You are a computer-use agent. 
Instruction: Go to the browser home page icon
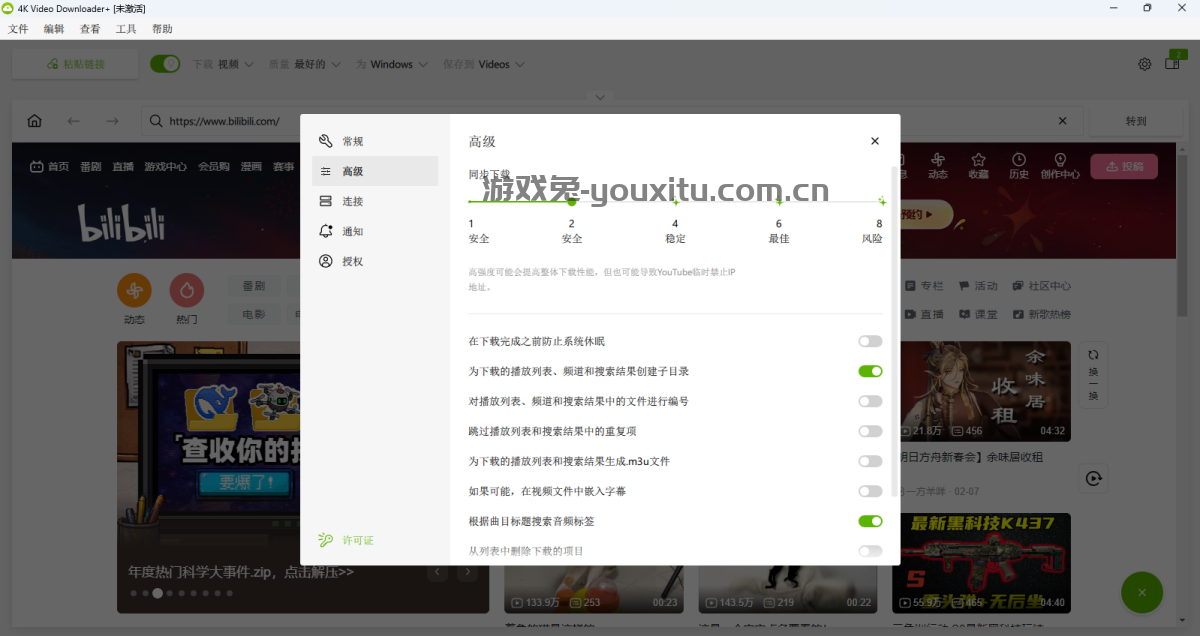pos(35,121)
